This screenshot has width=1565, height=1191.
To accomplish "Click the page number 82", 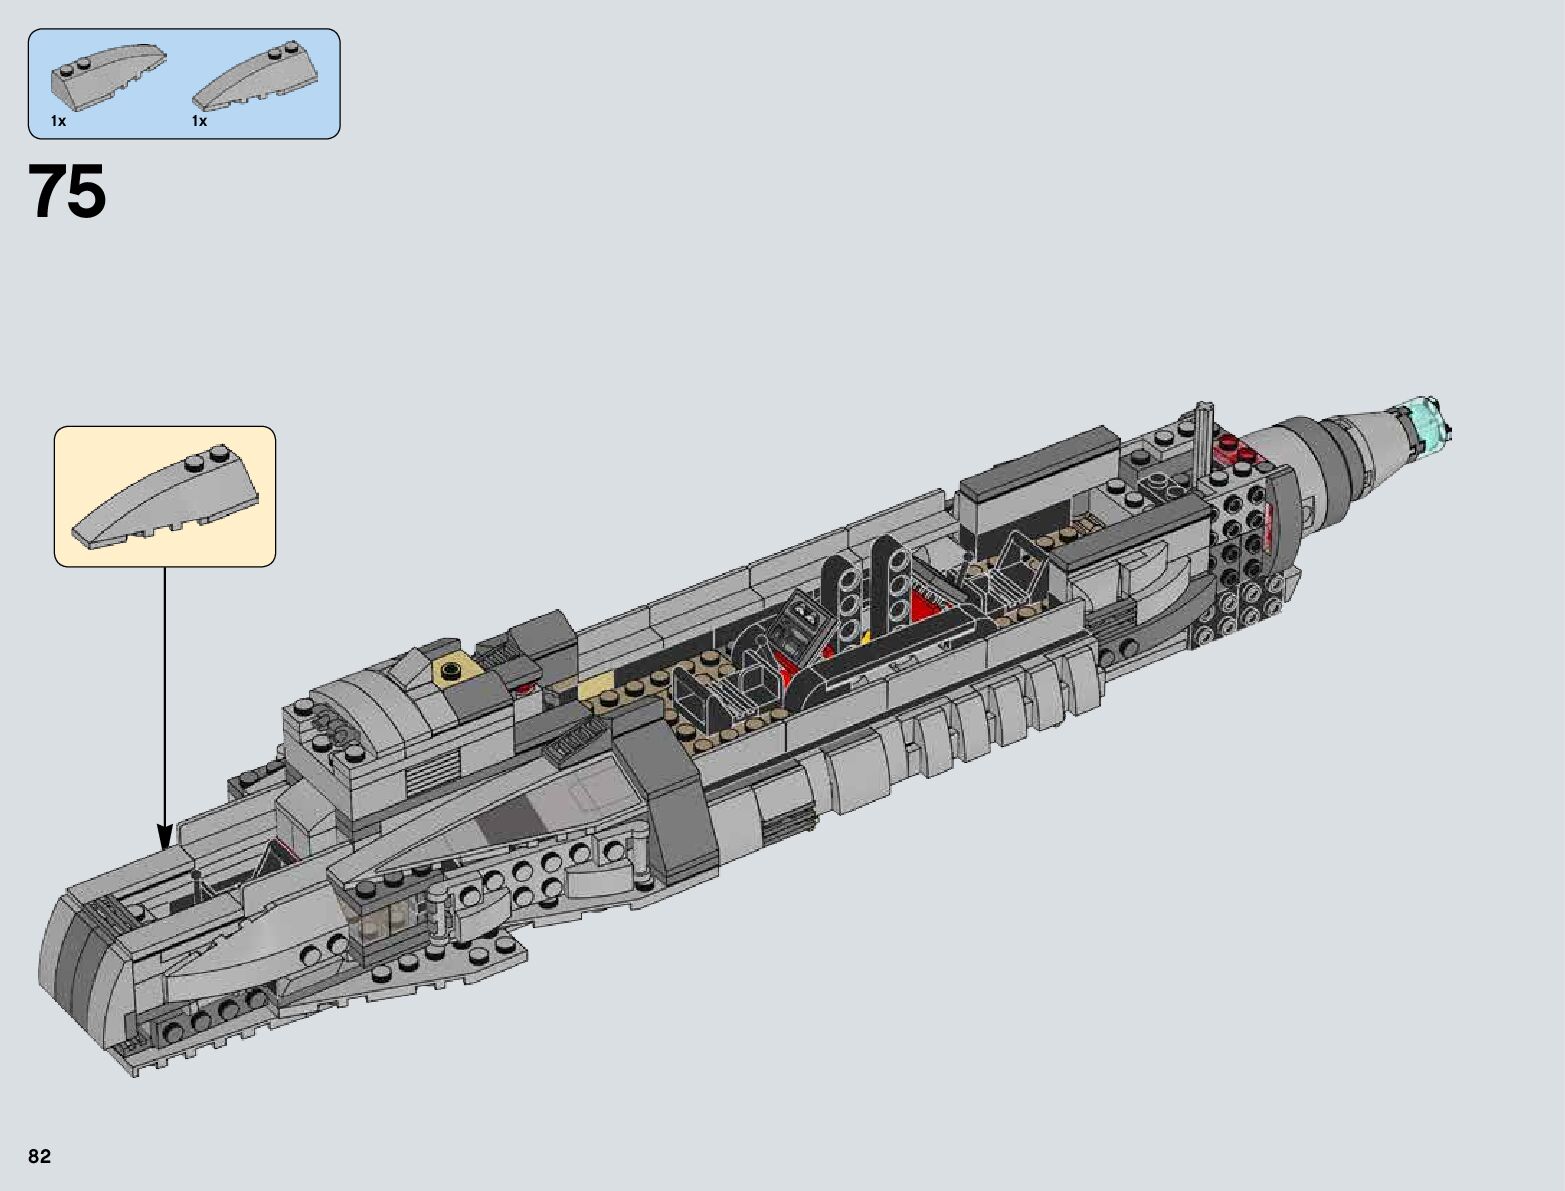I will pos(40,1157).
